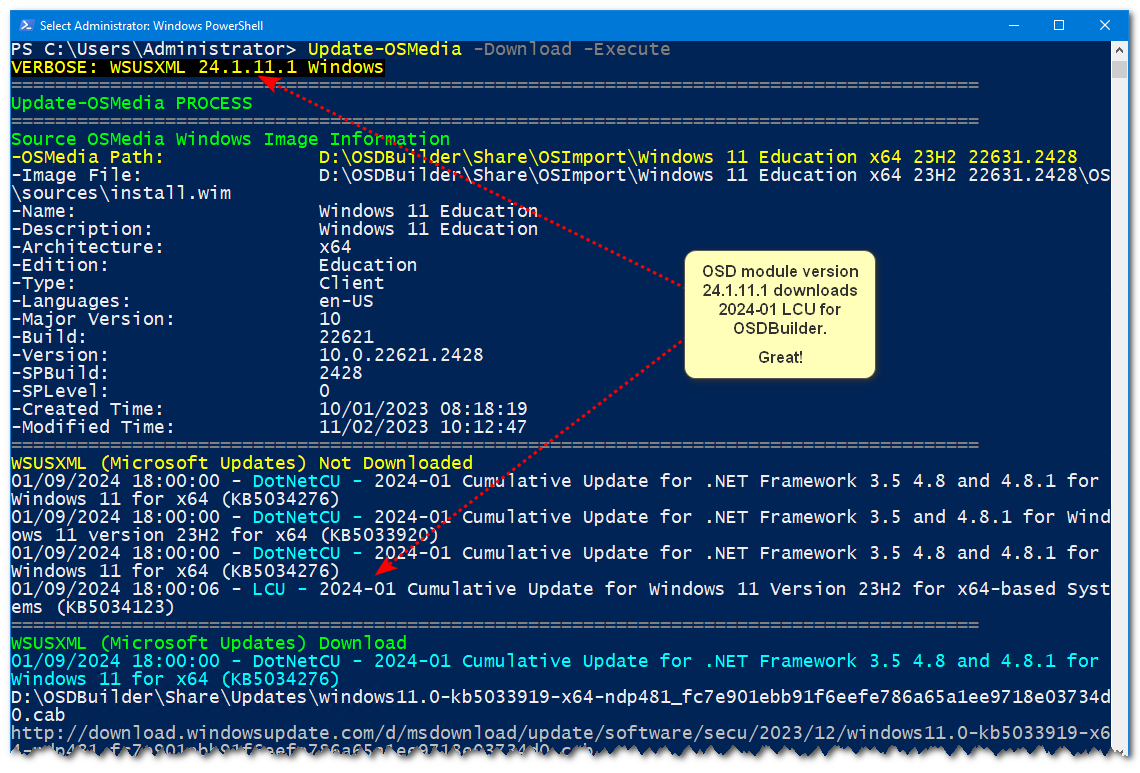
Task: Click the '(KB5034123)' text
Action: pyautogui.click(x=115, y=607)
